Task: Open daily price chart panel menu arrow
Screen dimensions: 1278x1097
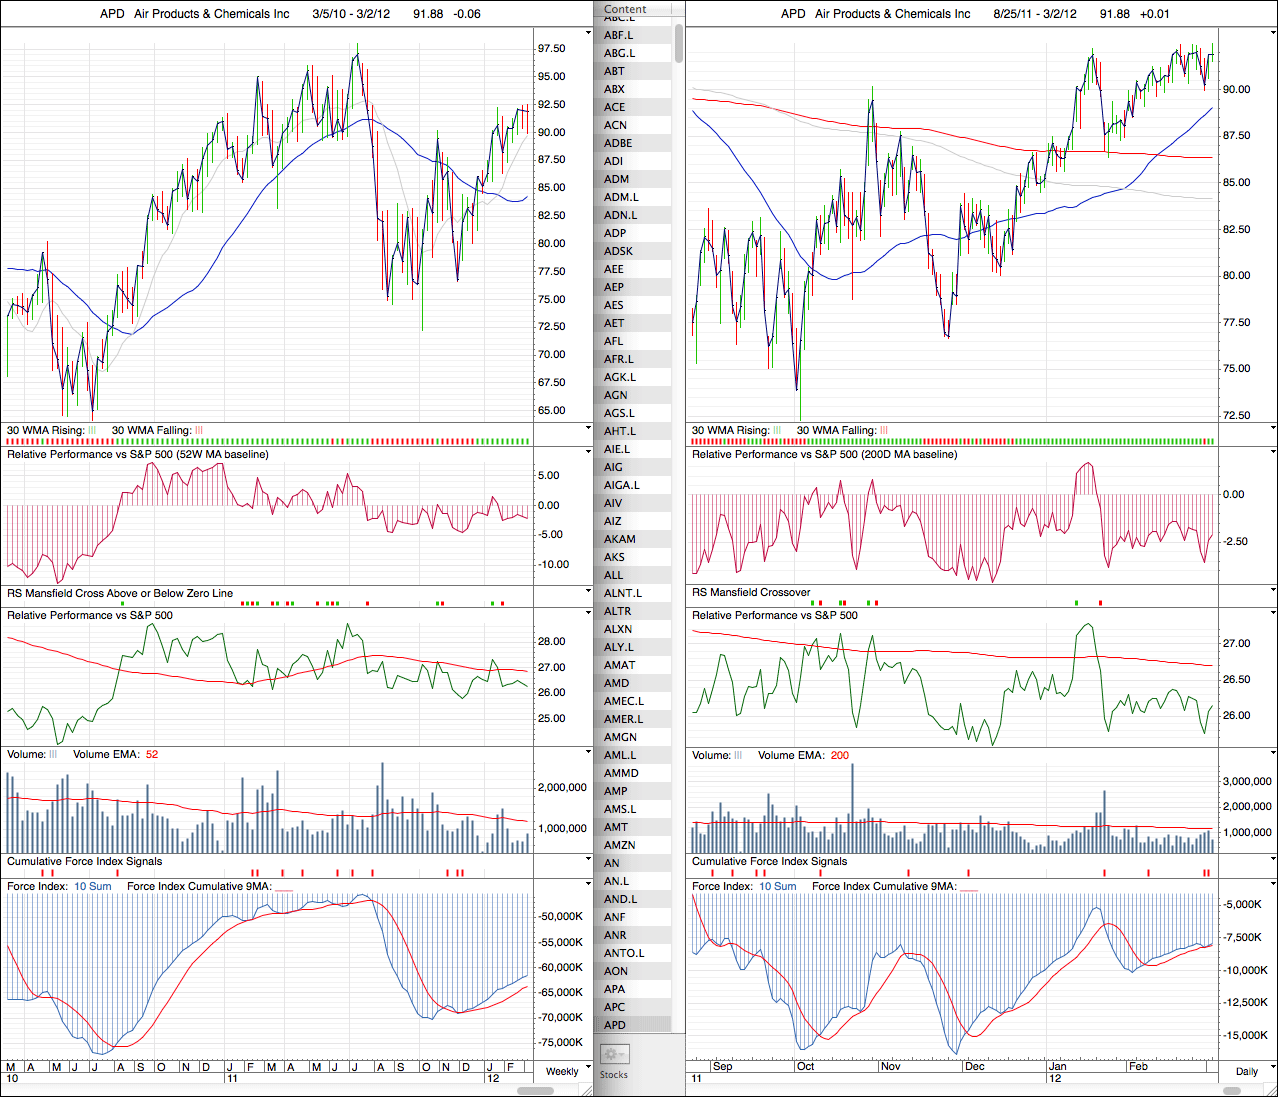Action: pyautogui.click(x=1273, y=33)
